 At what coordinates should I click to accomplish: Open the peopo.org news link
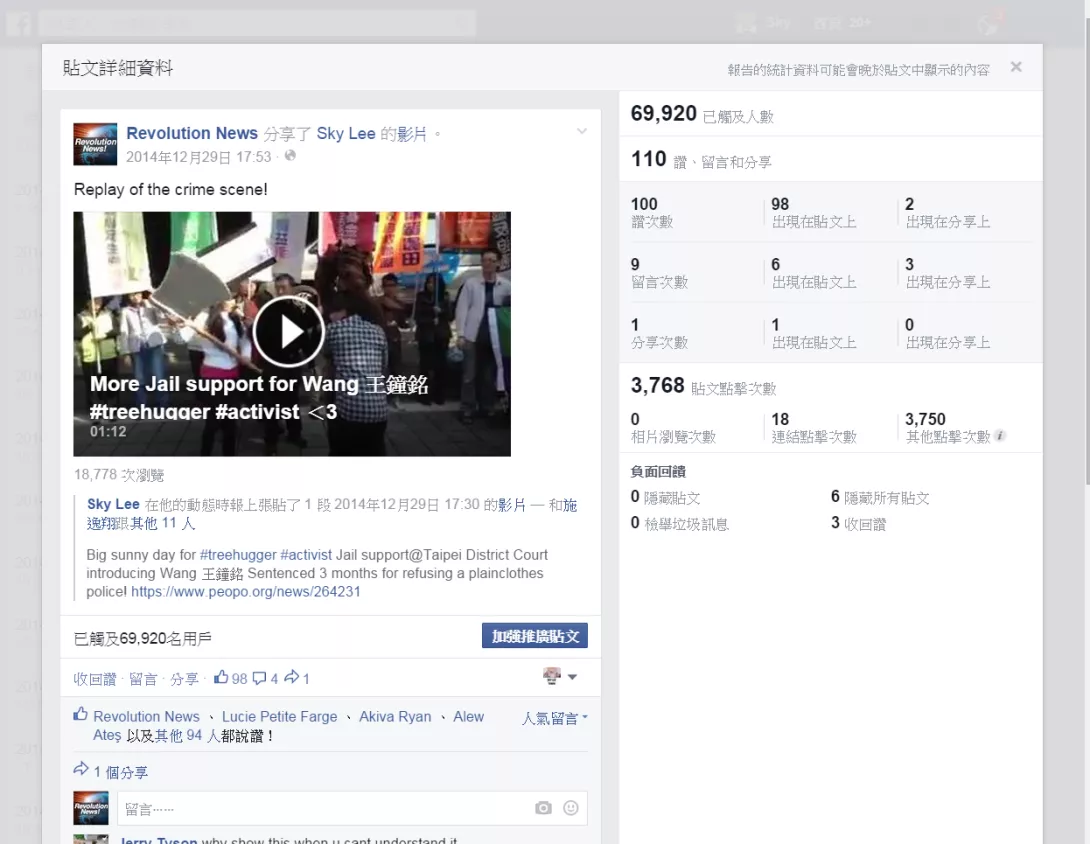pos(245,592)
